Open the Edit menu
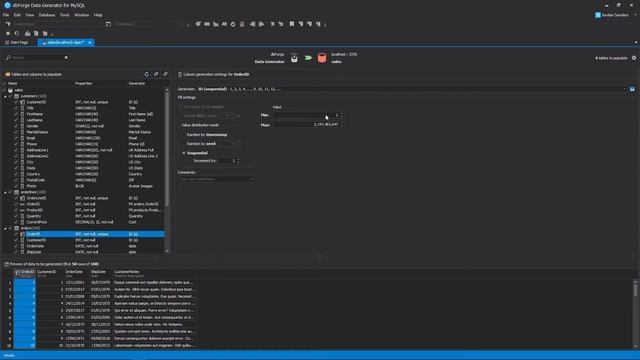The width and height of the screenshot is (640, 360). (17, 15)
